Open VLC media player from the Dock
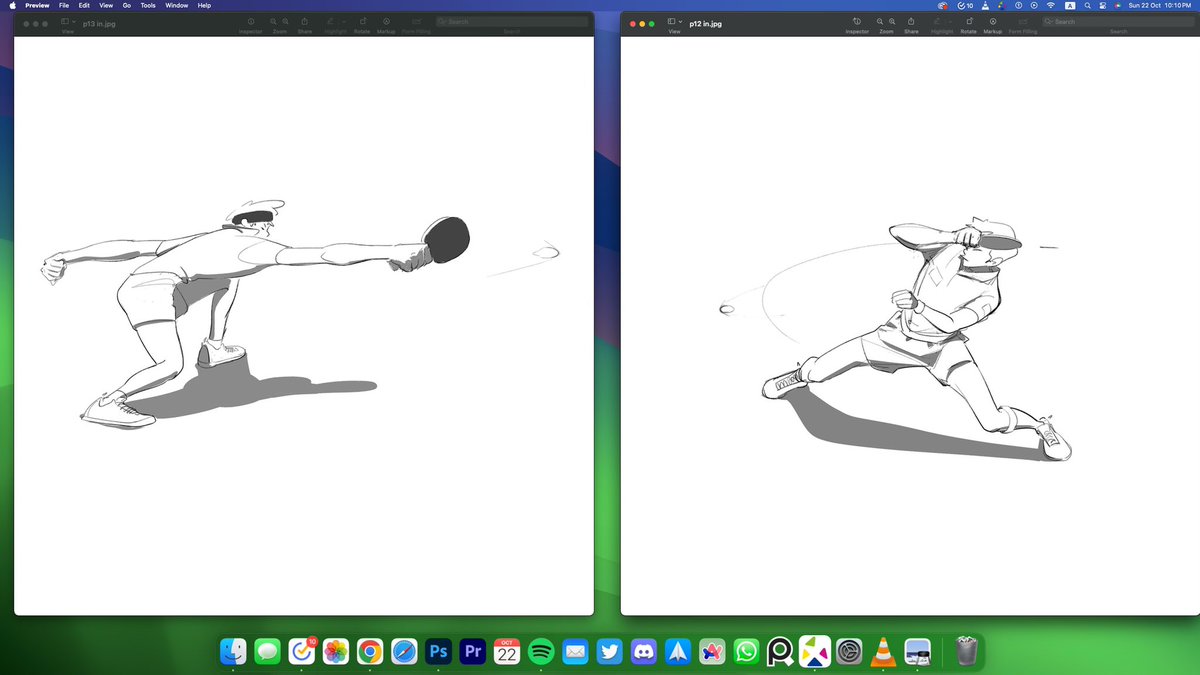Image resolution: width=1200 pixels, height=675 pixels. (x=883, y=651)
